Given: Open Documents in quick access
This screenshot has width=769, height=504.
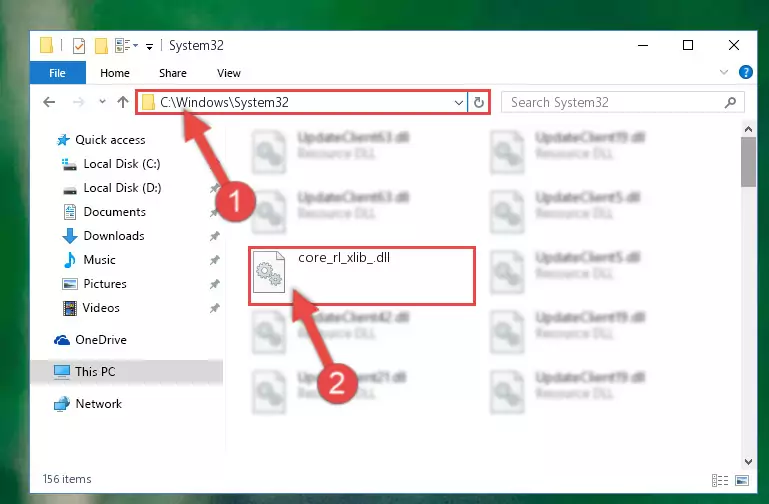Looking at the screenshot, I should point(114,212).
